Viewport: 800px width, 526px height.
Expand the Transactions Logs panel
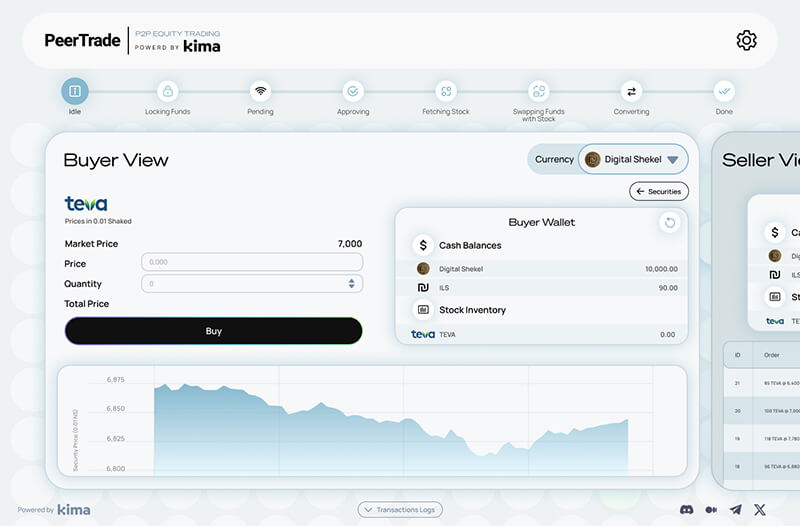point(400,510)
